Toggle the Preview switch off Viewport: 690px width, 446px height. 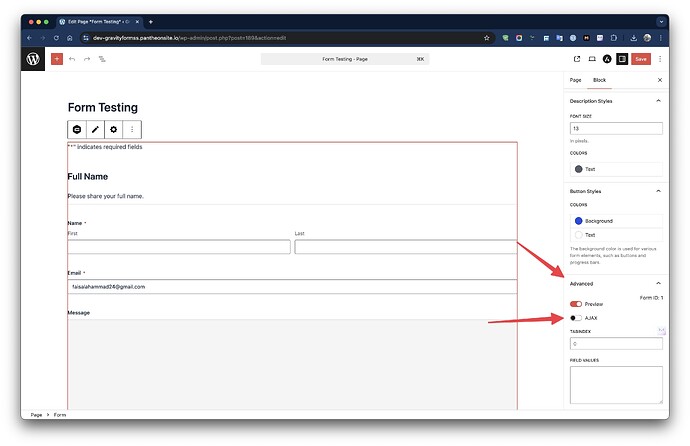click(576, 304)
